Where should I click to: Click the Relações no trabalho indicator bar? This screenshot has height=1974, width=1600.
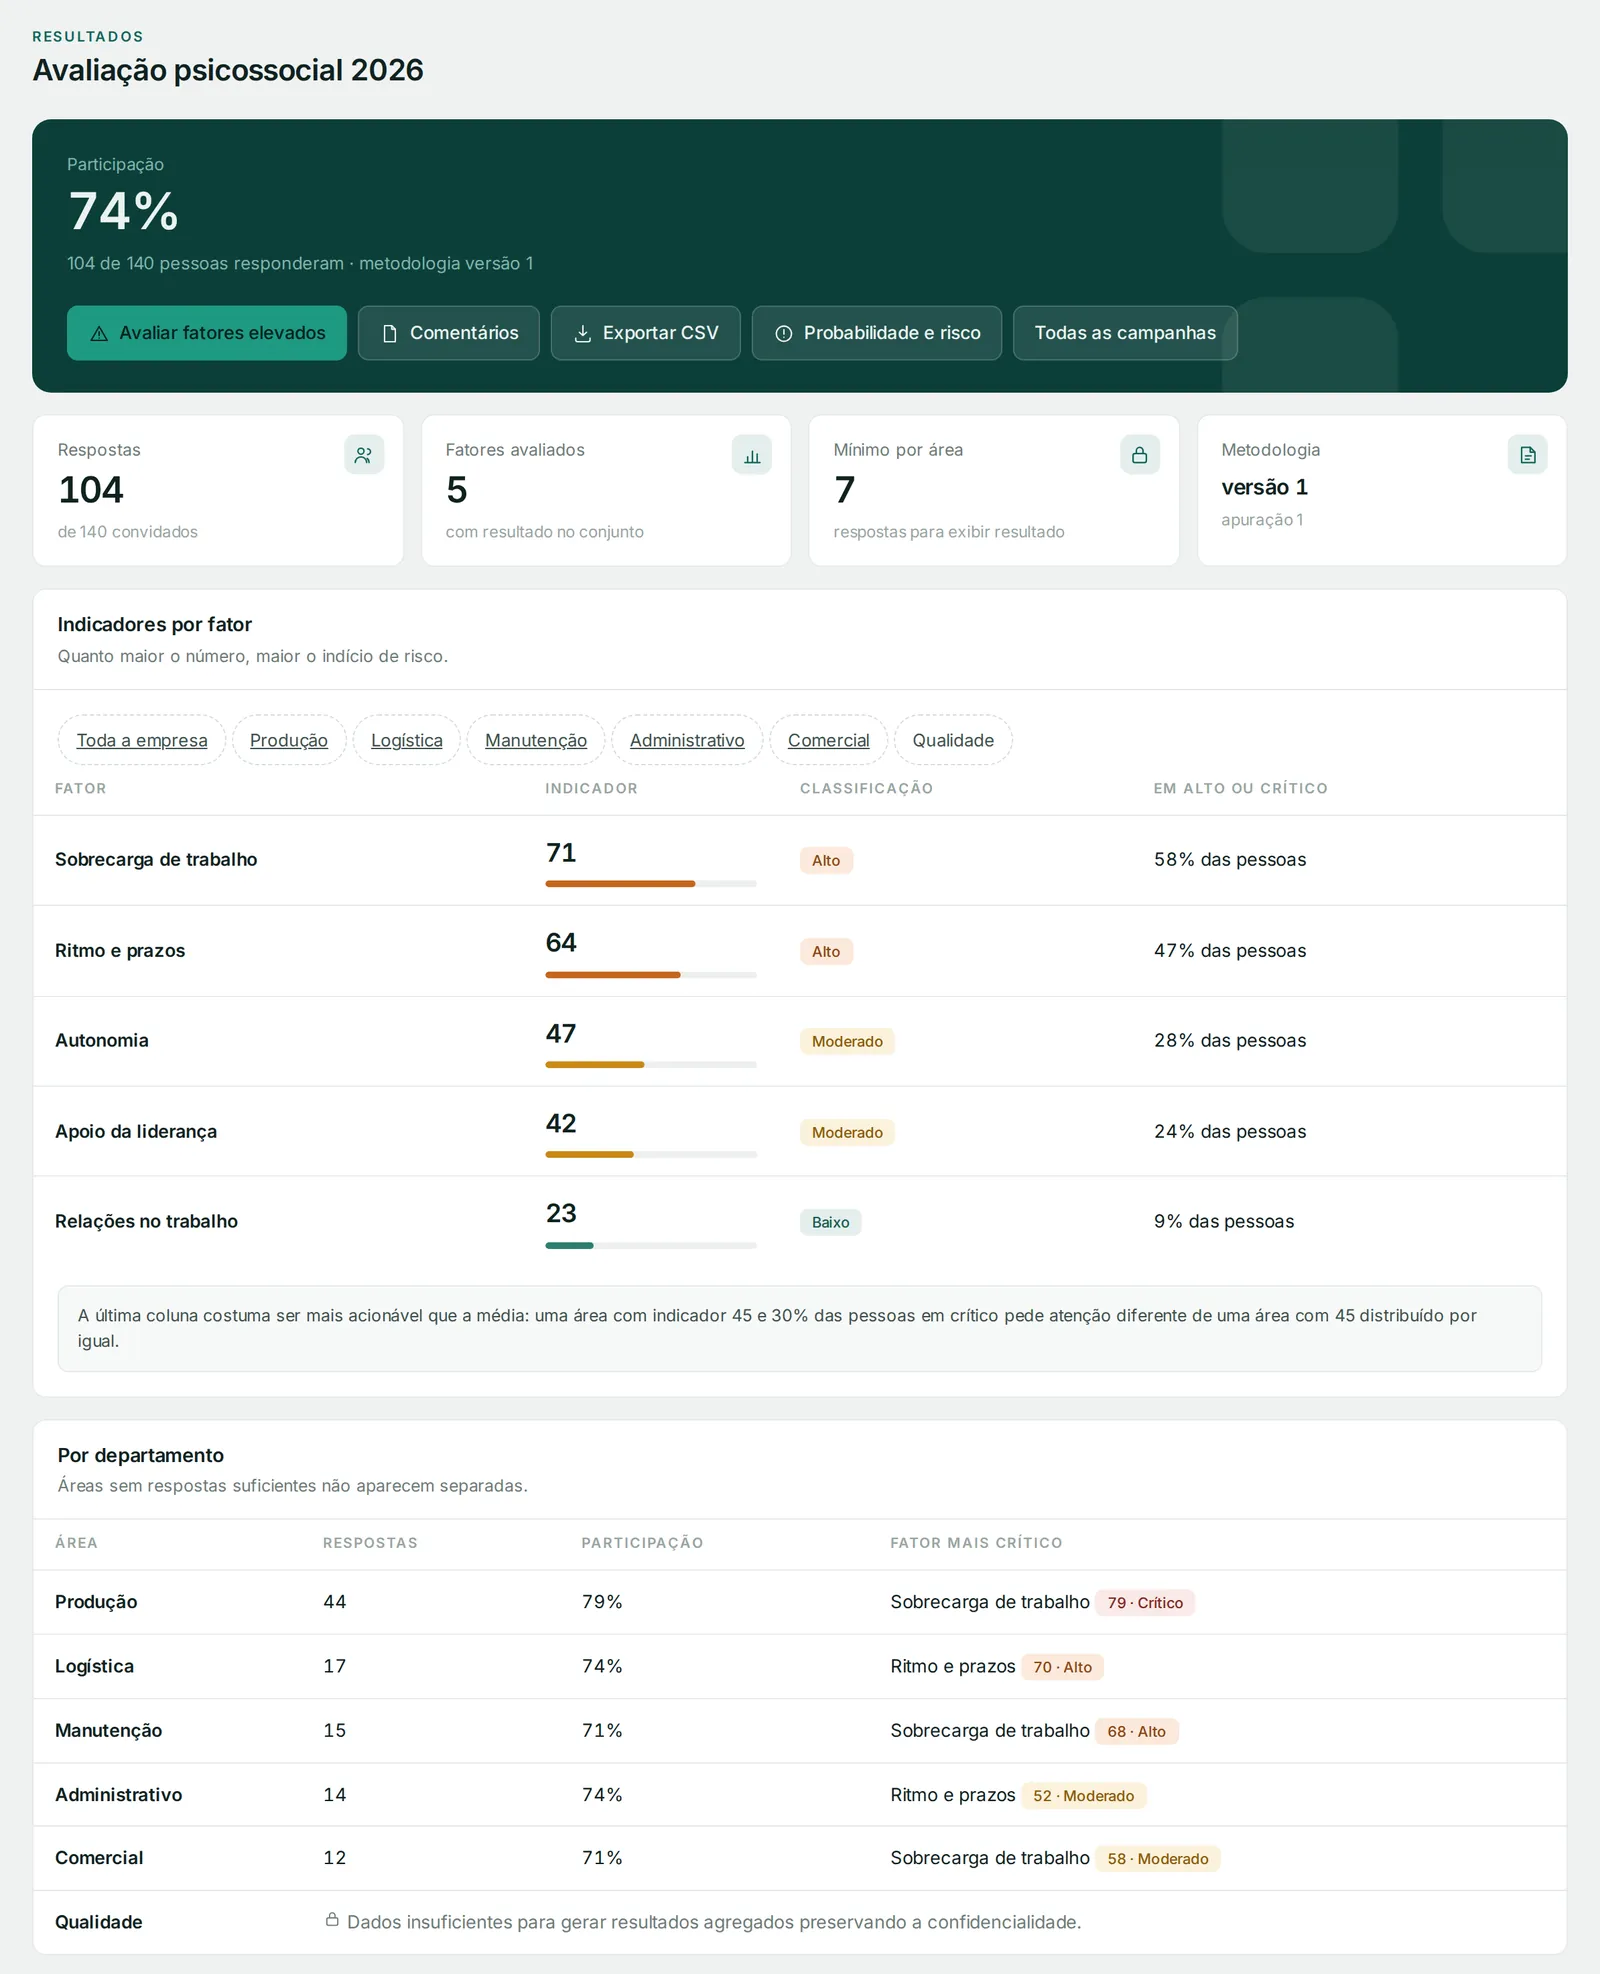pyautogui.click(x=651, y=1246)
